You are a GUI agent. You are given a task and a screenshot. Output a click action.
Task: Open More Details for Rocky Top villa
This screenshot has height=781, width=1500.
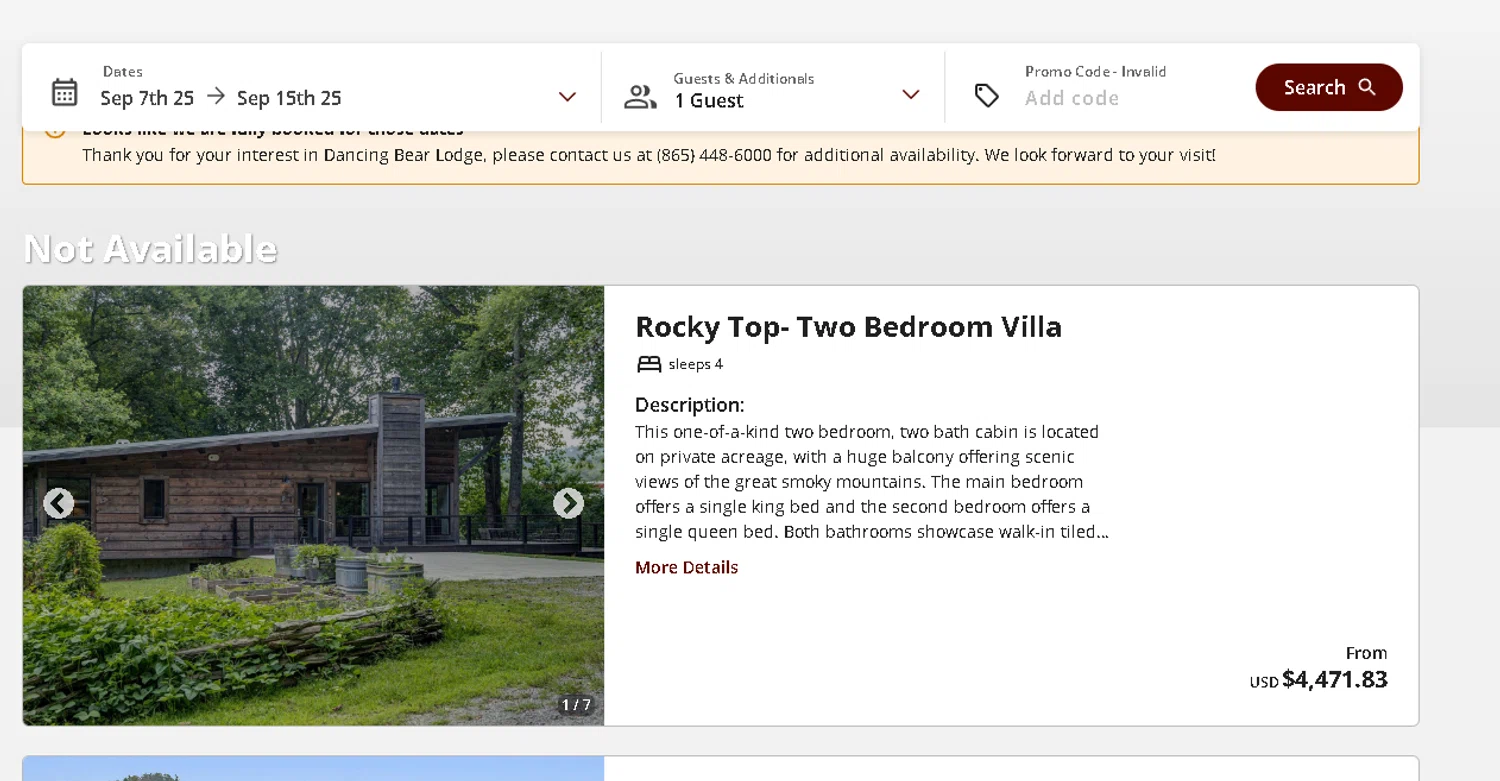tap(687, 567)
